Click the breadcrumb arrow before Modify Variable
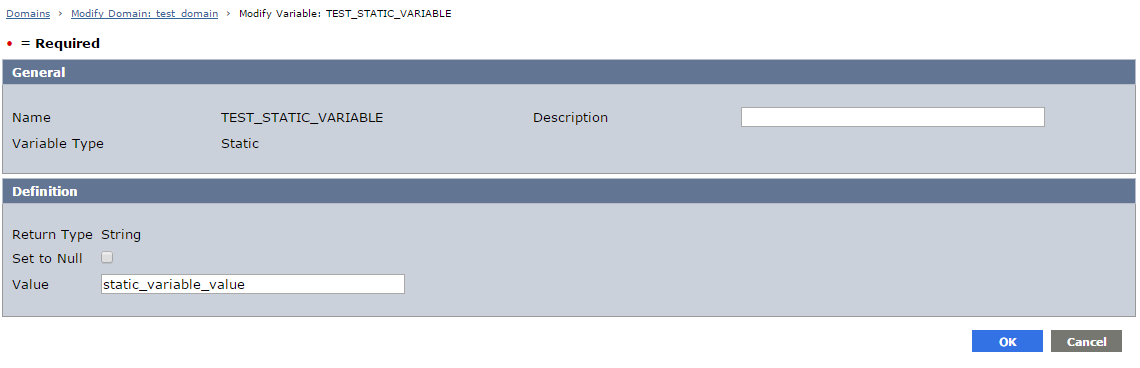This screenshot has height=368, width=1140. (x=228, y=14)
